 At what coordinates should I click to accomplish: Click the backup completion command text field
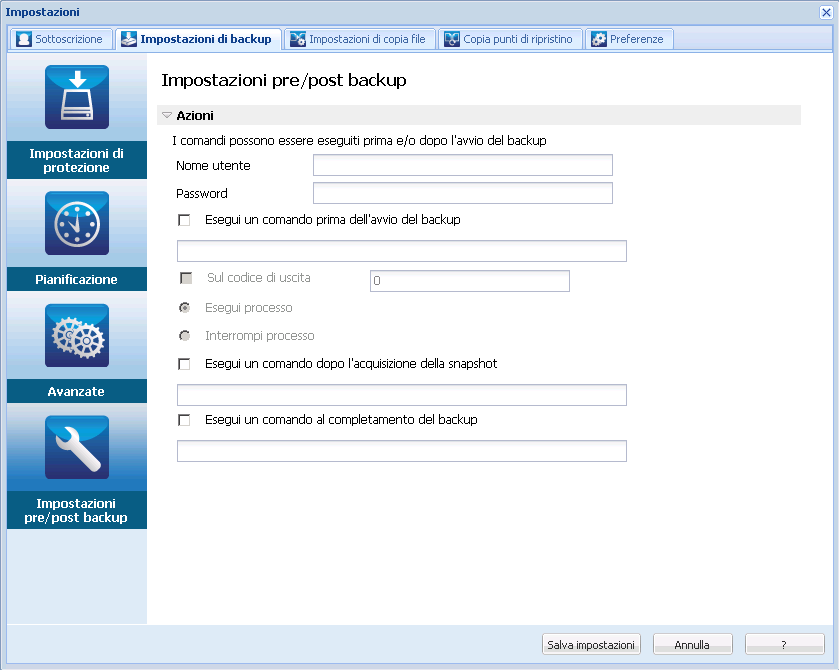coord(402,451)
